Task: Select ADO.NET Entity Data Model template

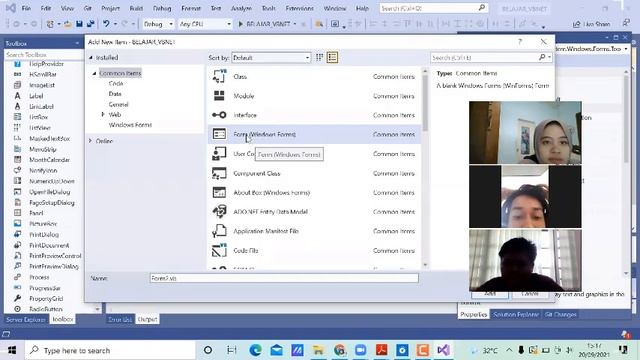Action: point(314,212)
